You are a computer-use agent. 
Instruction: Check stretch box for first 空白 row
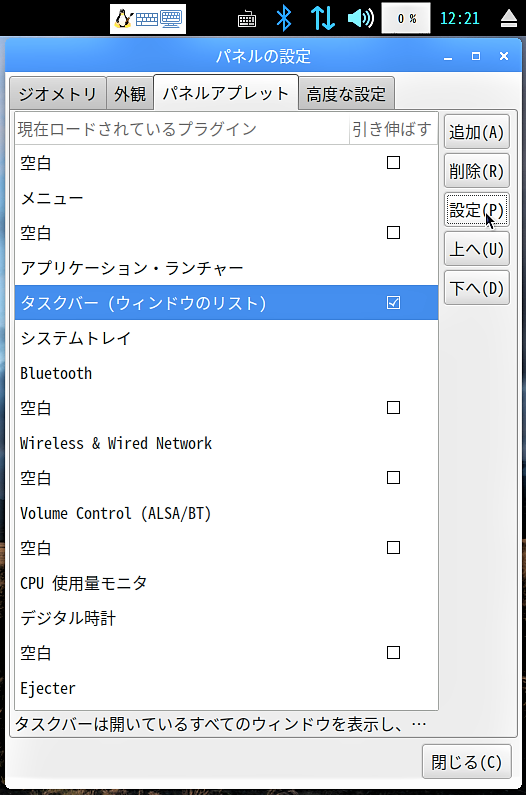[394, 163]
